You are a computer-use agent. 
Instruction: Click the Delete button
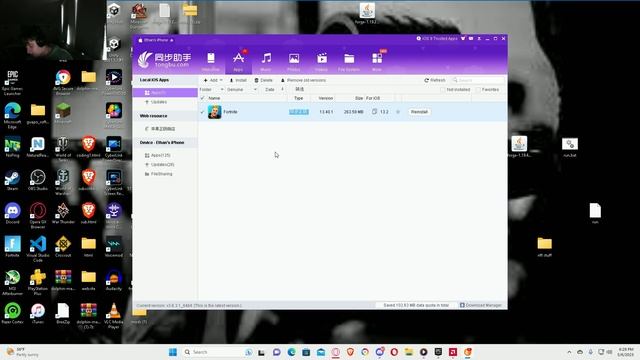[263, 80]
